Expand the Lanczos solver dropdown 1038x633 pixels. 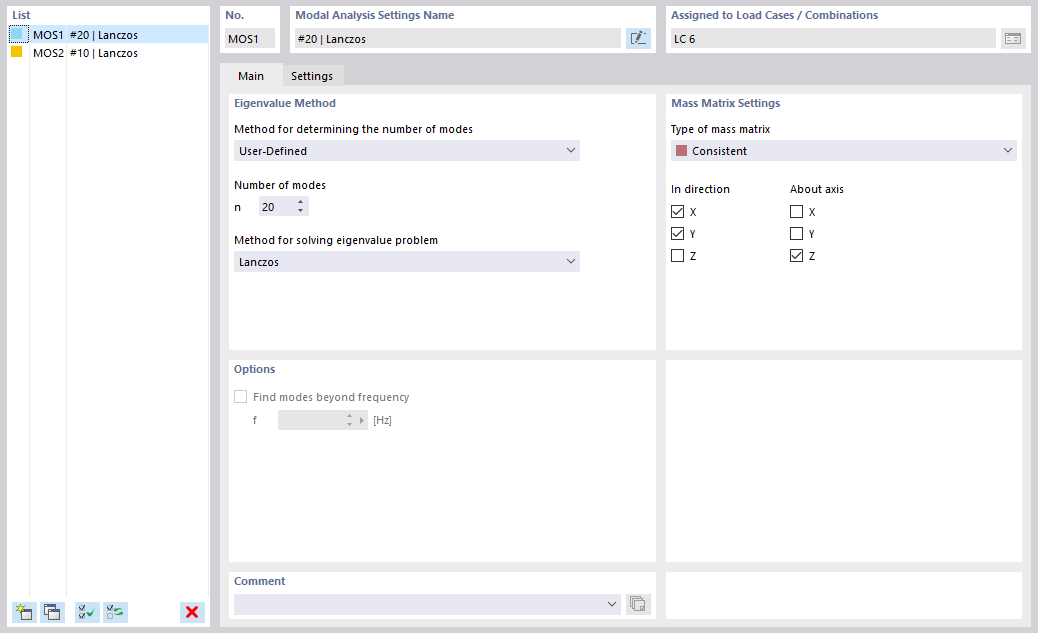tap(406, 262)
